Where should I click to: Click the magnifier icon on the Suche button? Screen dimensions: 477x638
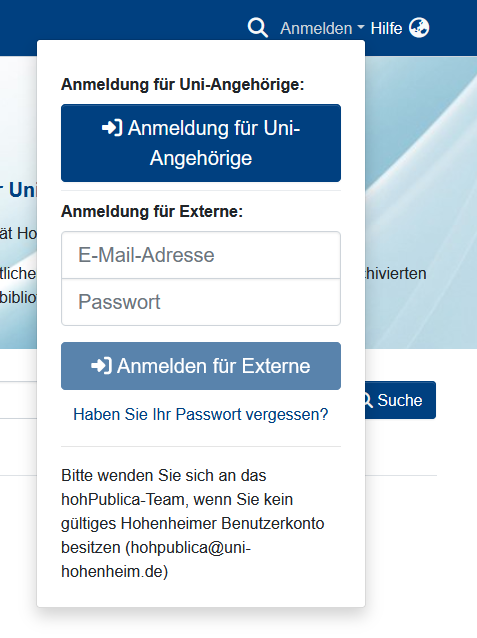[367, 400]
